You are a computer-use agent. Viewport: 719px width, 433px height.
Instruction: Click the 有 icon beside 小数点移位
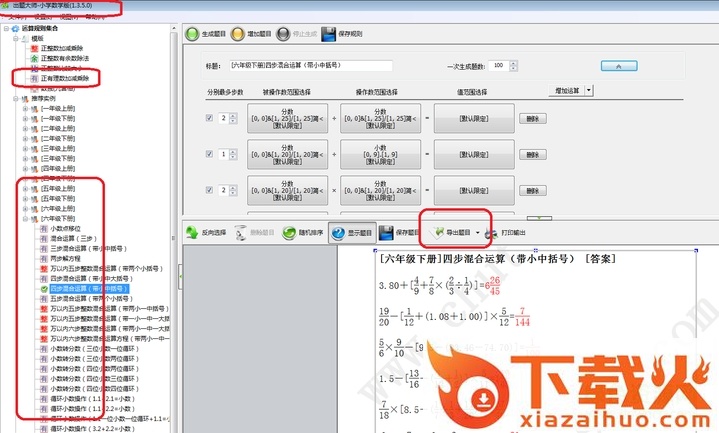pyautogui.click(x=44, y=228)
